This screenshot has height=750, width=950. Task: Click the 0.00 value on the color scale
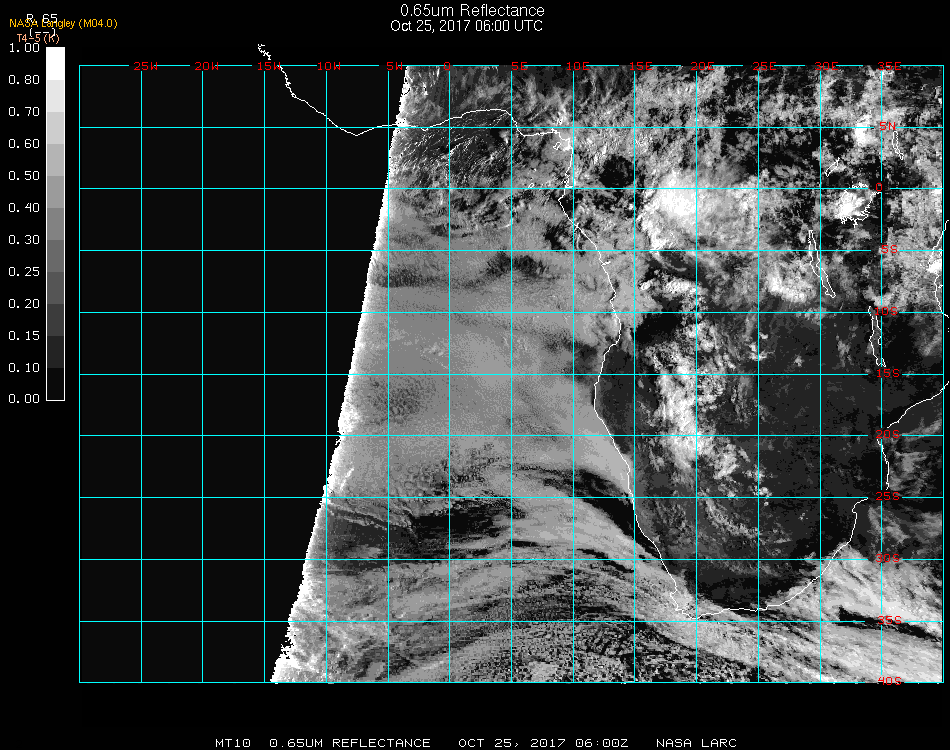(x=23, y=399)
